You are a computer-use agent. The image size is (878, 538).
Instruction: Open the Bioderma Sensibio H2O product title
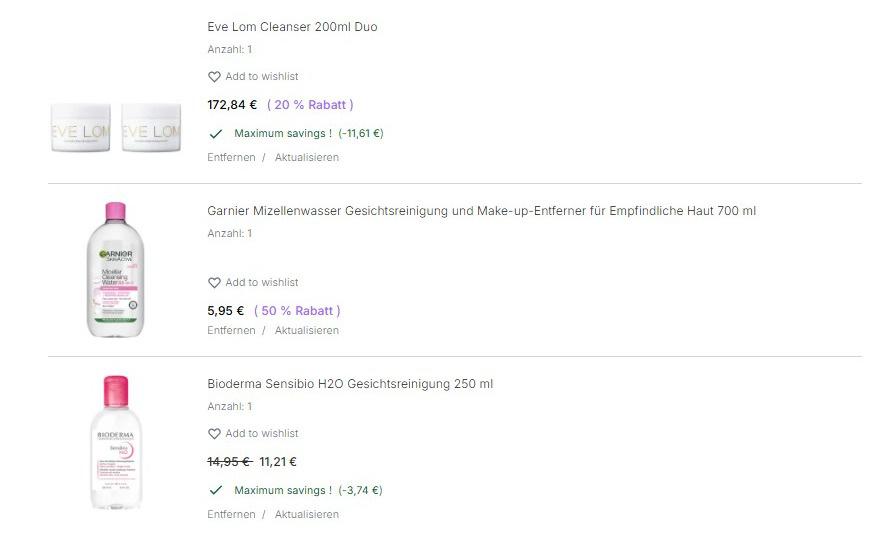350,384
